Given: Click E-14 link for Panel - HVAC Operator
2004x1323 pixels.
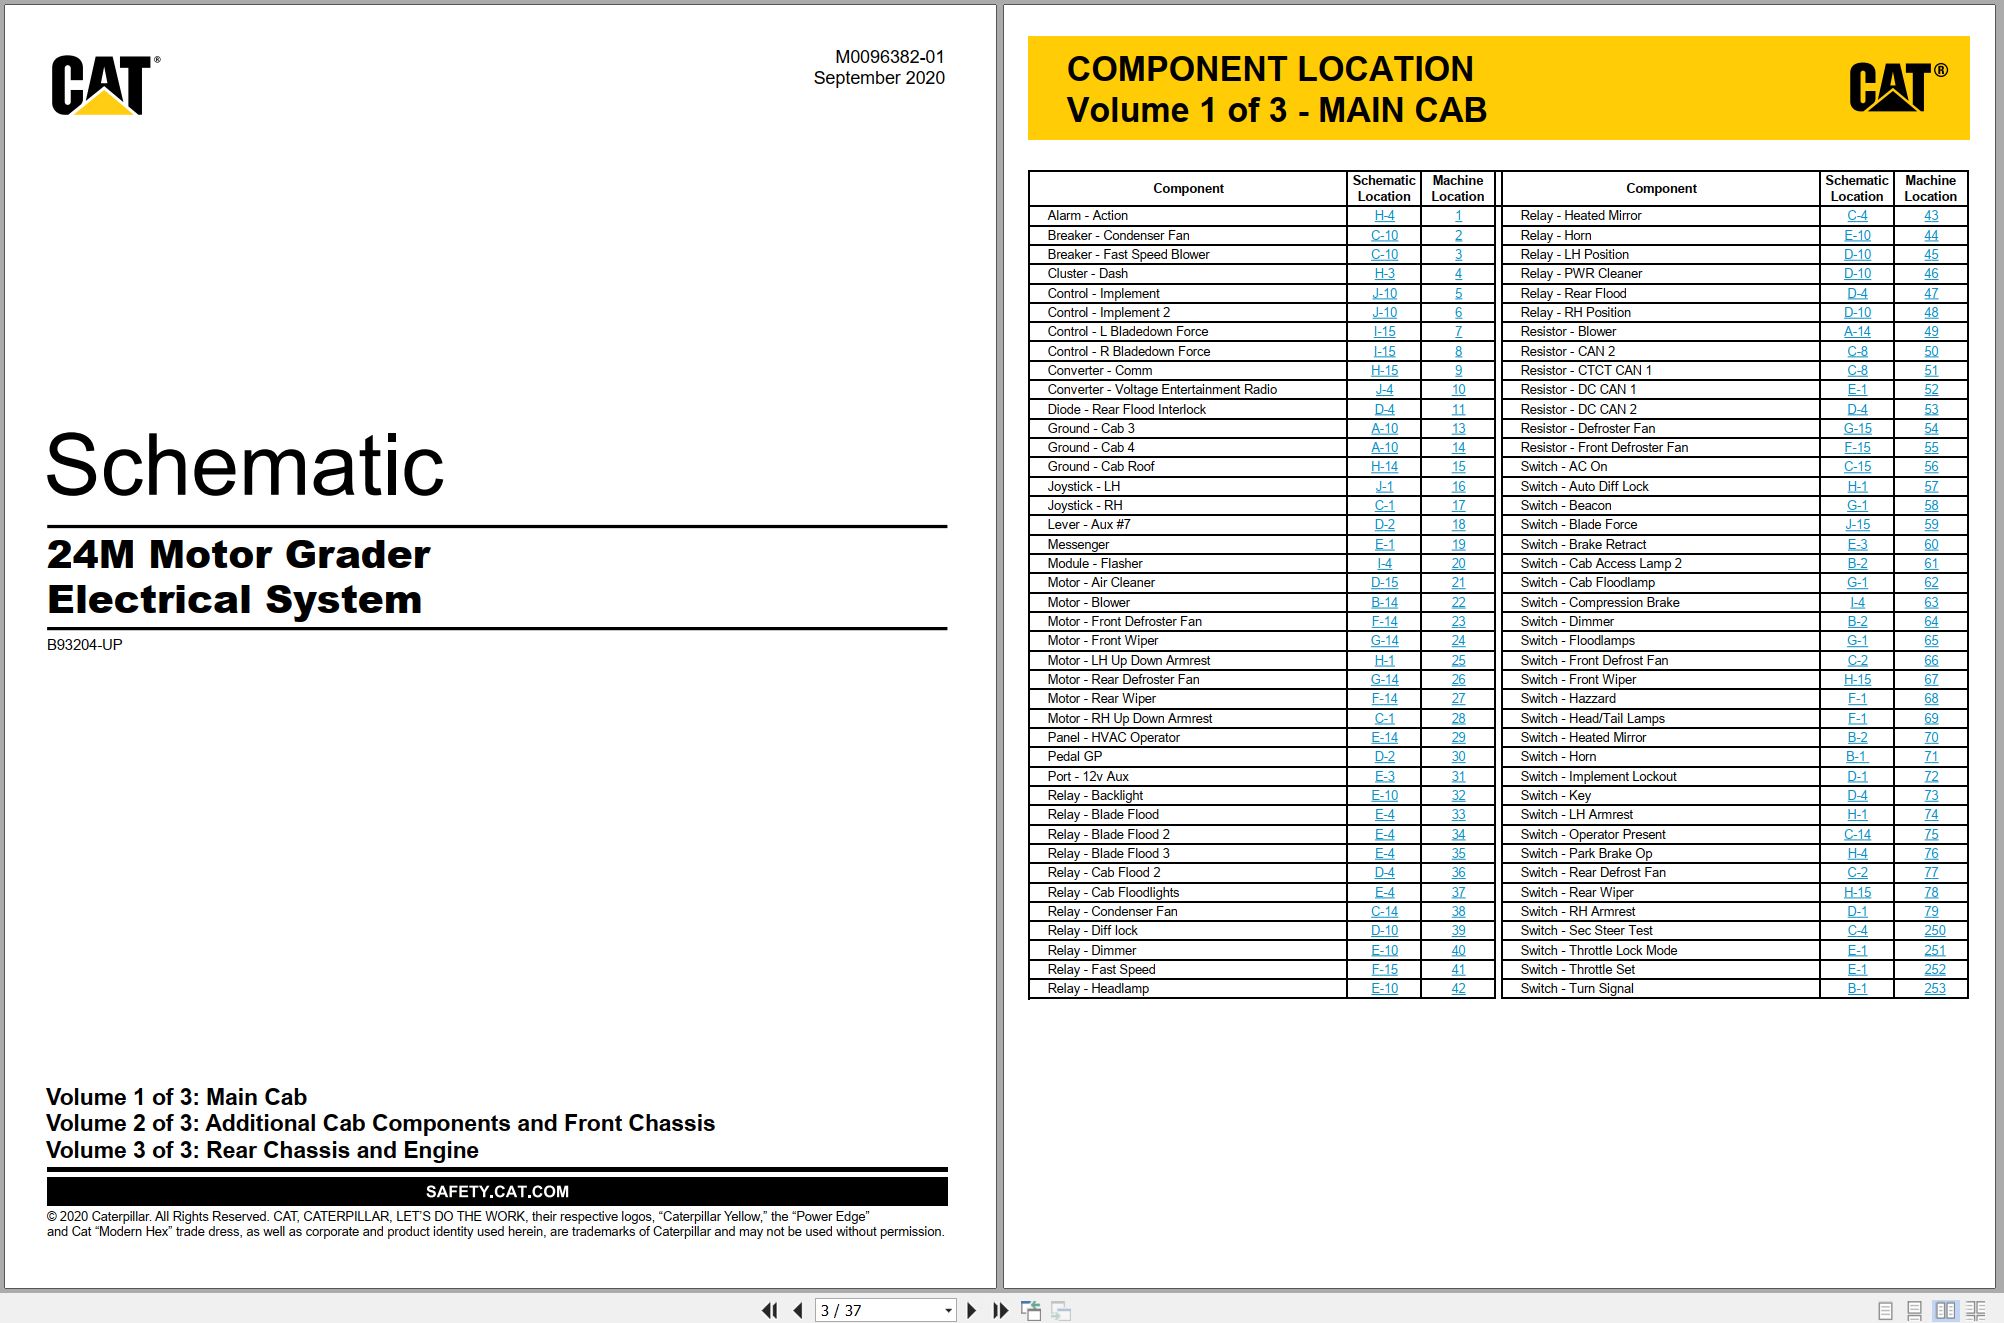Looking at the screenshot, I should pyautogui.click(x=1384, y=738).
